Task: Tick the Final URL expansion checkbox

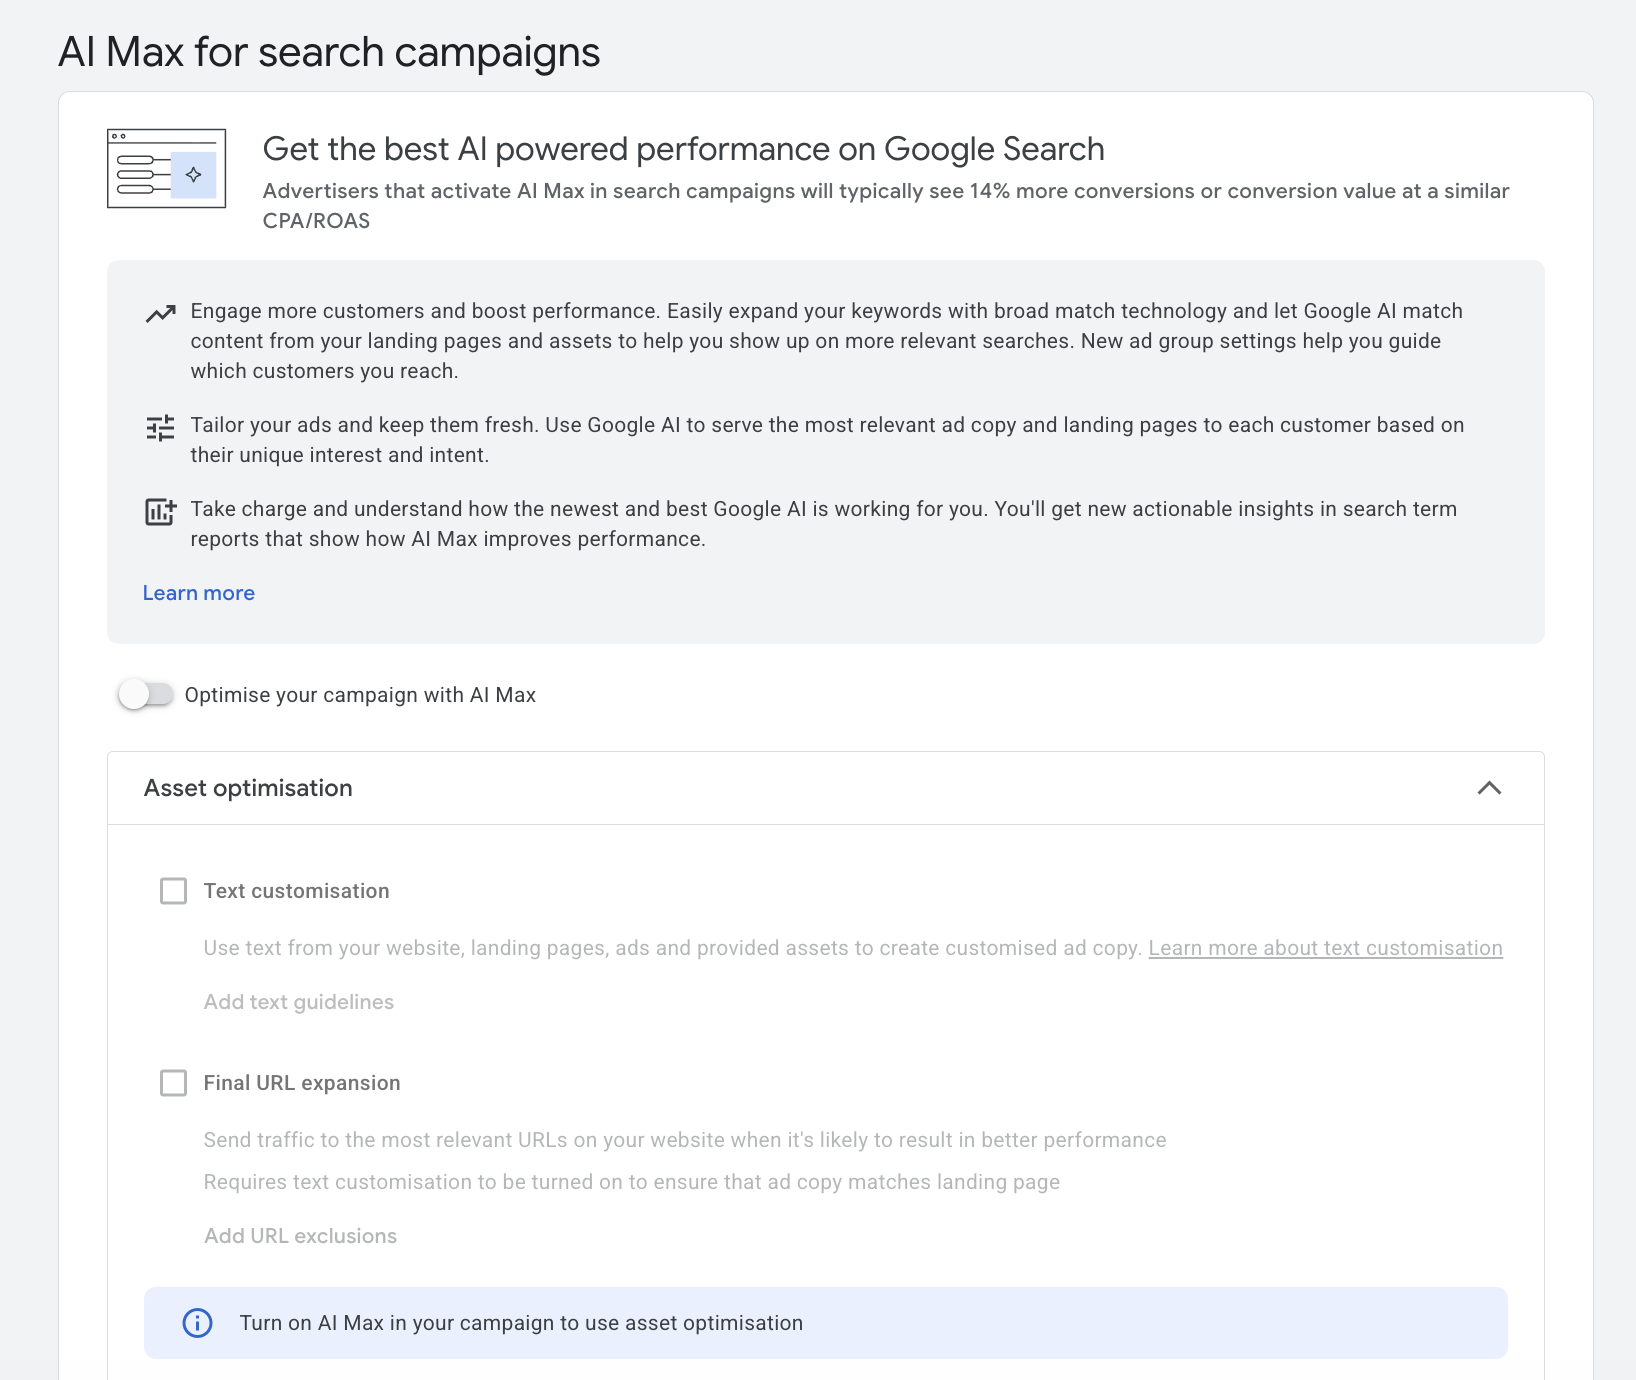Action: point(174,1083)
